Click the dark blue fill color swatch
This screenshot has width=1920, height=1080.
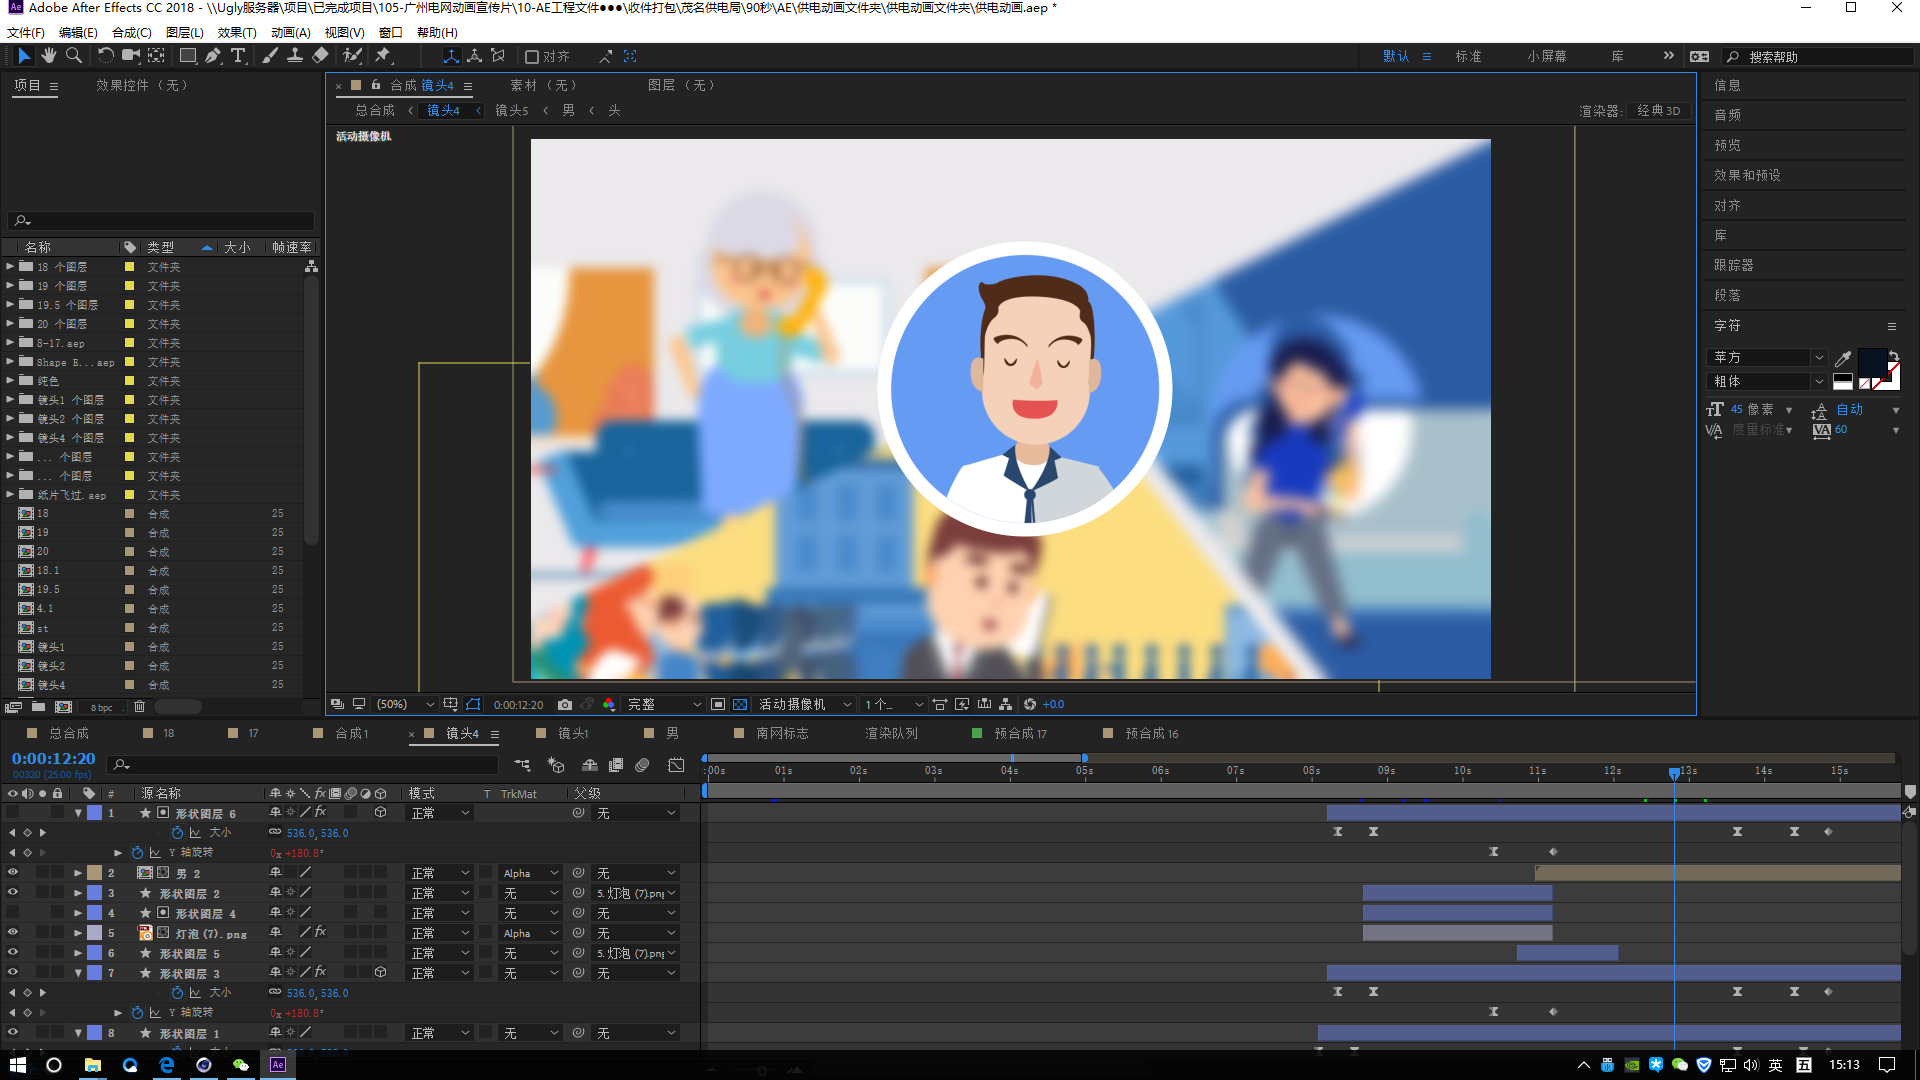click(1872, 362)
